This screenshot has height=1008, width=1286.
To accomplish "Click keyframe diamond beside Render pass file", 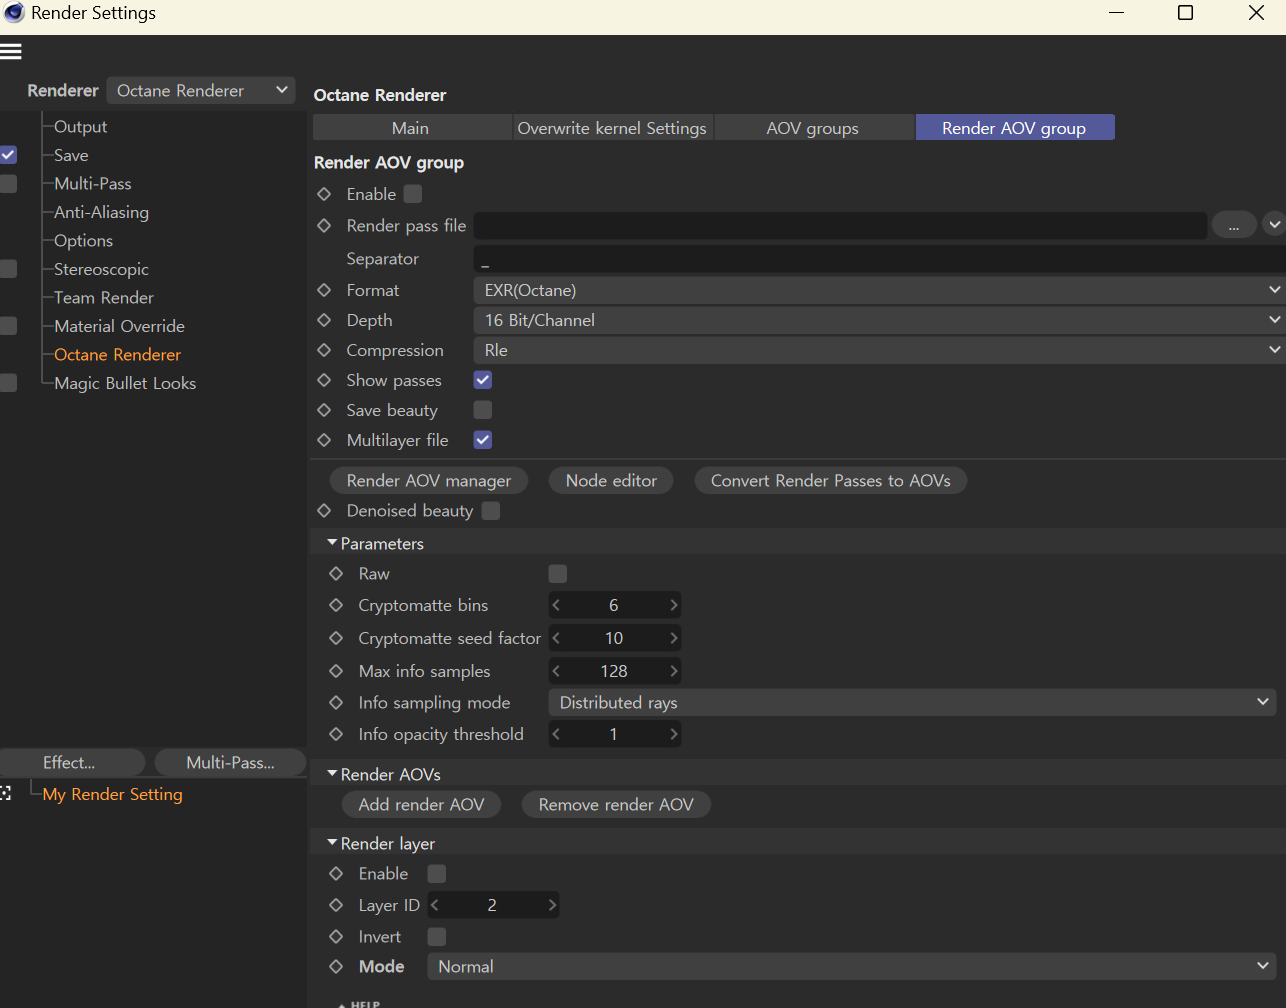I will [324, 226].
